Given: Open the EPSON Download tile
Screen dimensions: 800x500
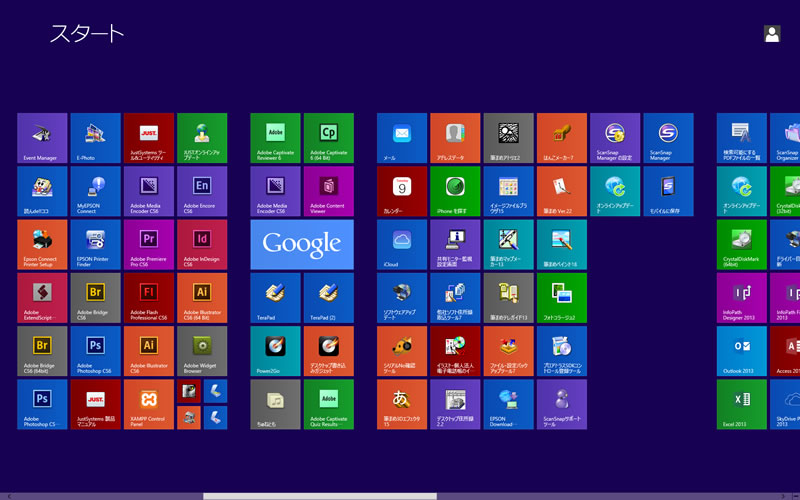Looking at the screenshot, I should (509, 405).
